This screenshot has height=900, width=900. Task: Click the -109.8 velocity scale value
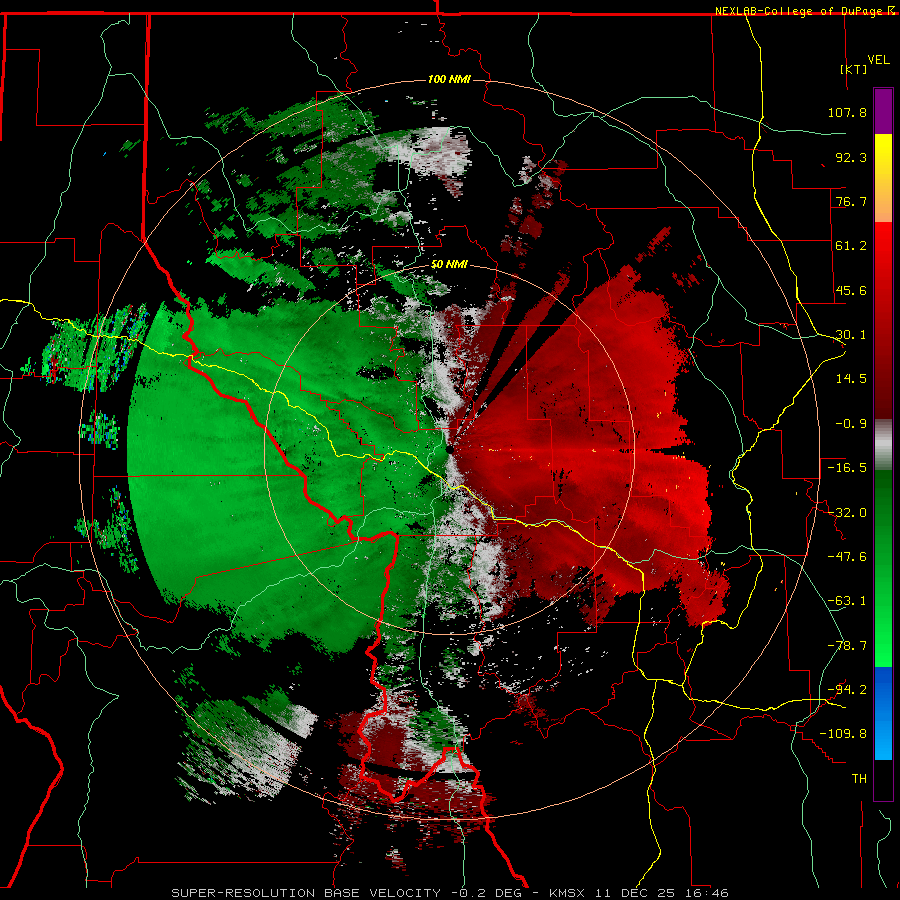tap(843, 734)
